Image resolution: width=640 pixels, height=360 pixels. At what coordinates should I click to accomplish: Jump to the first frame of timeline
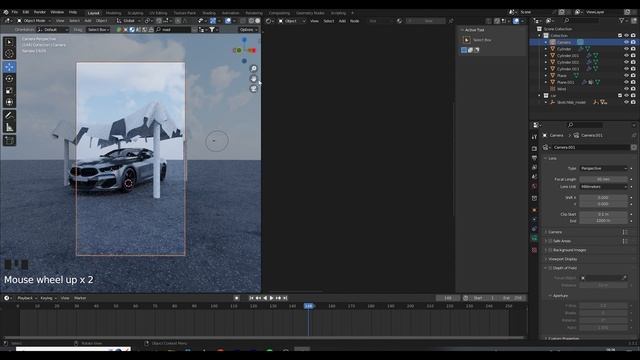point(251,298)
